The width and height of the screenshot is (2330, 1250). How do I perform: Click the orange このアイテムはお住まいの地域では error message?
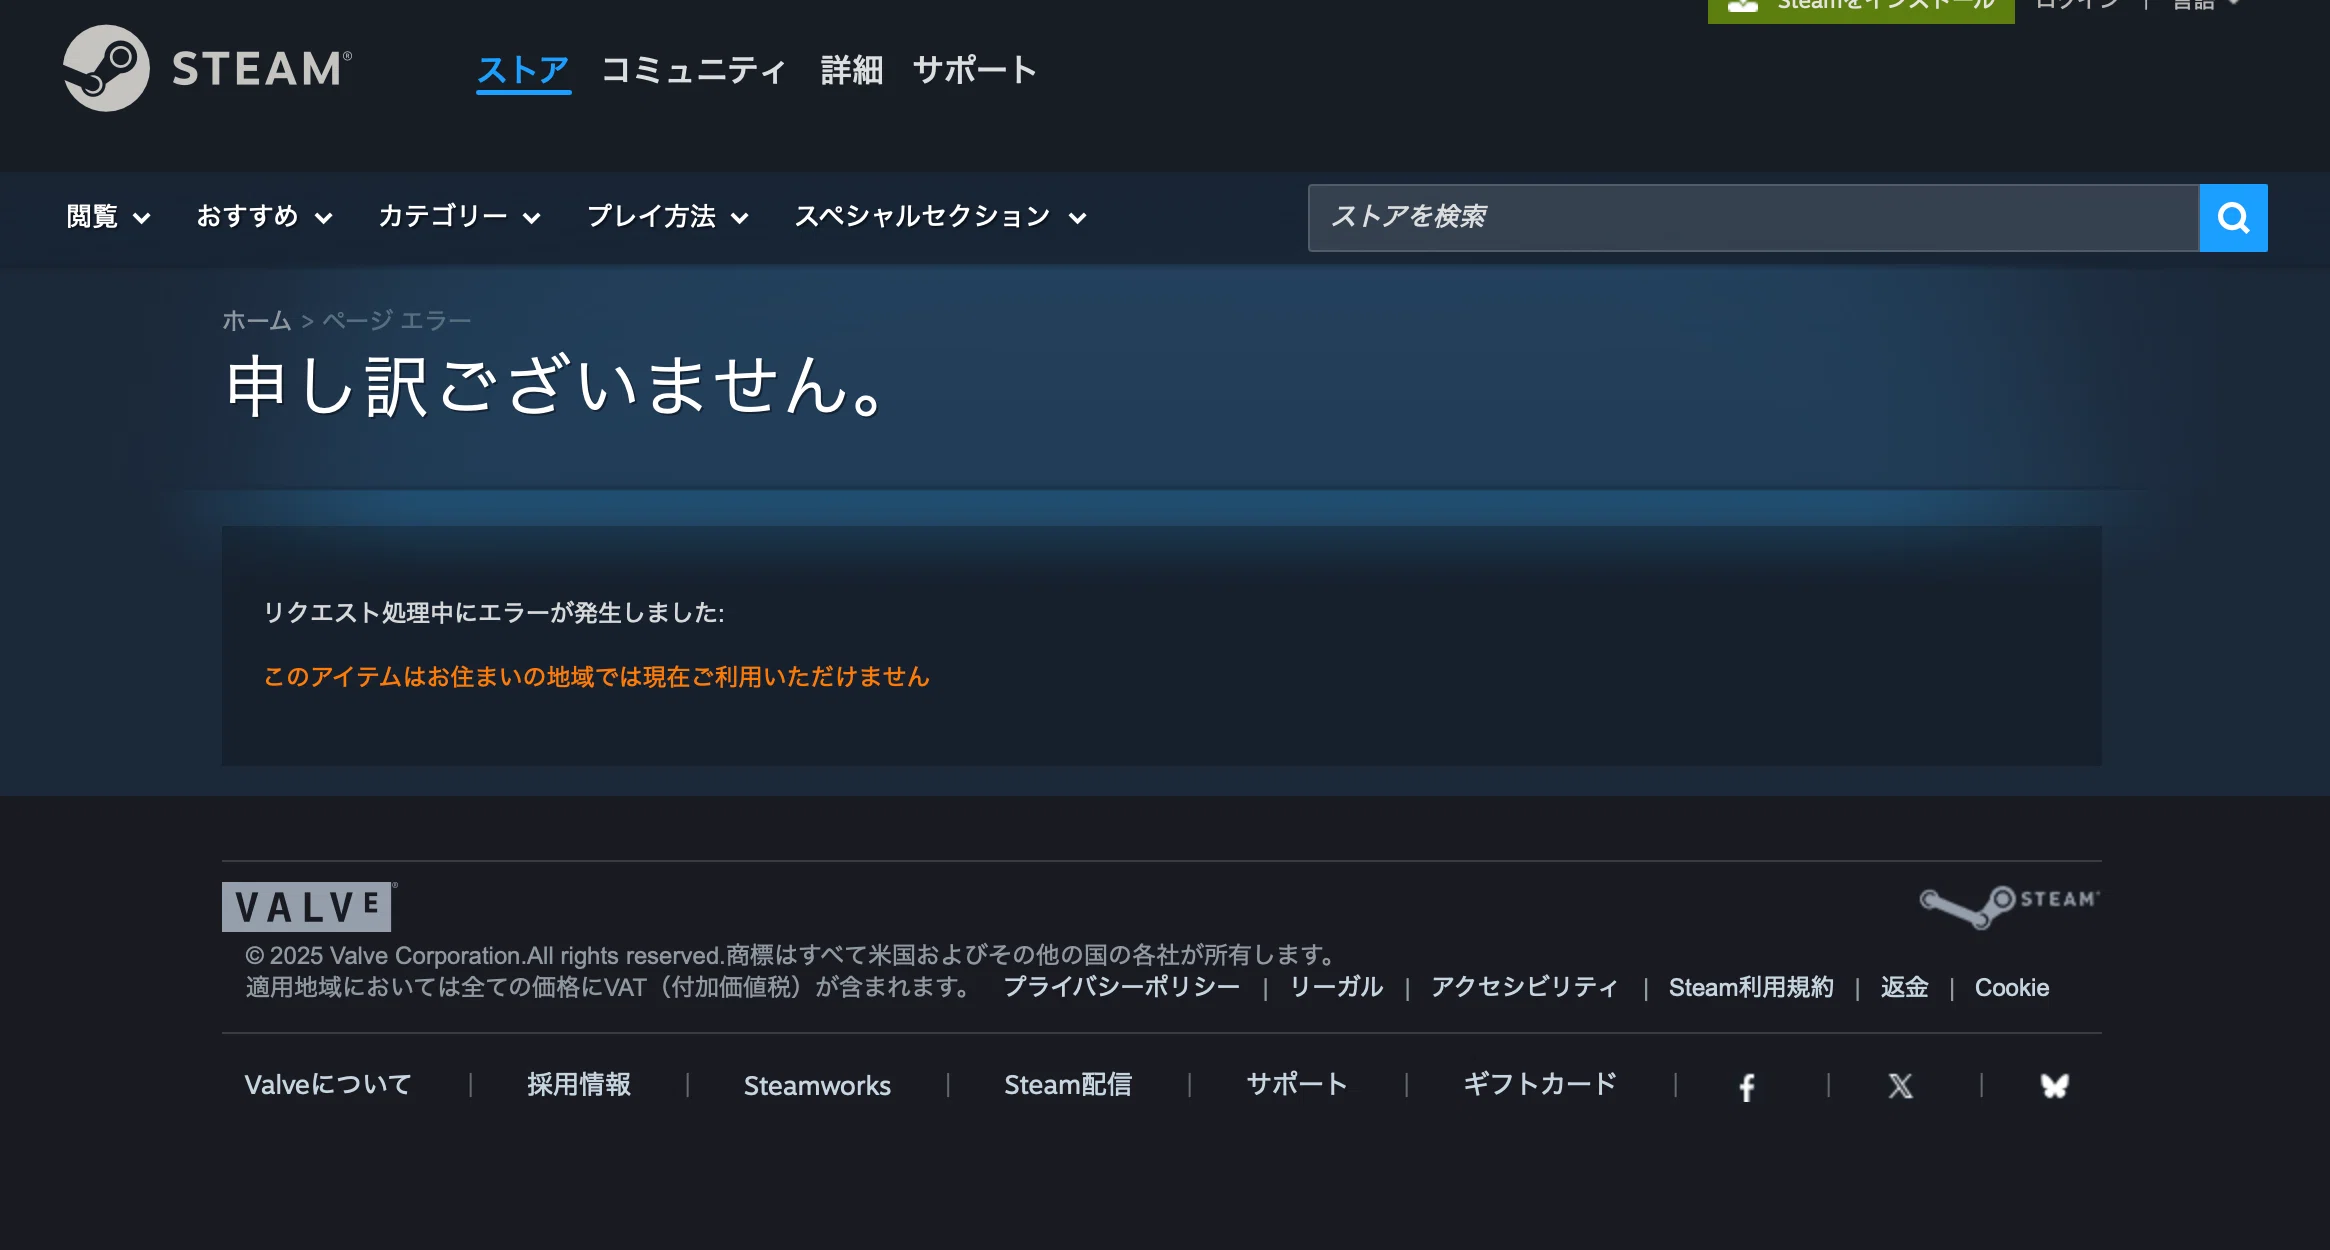coord(597,677)
